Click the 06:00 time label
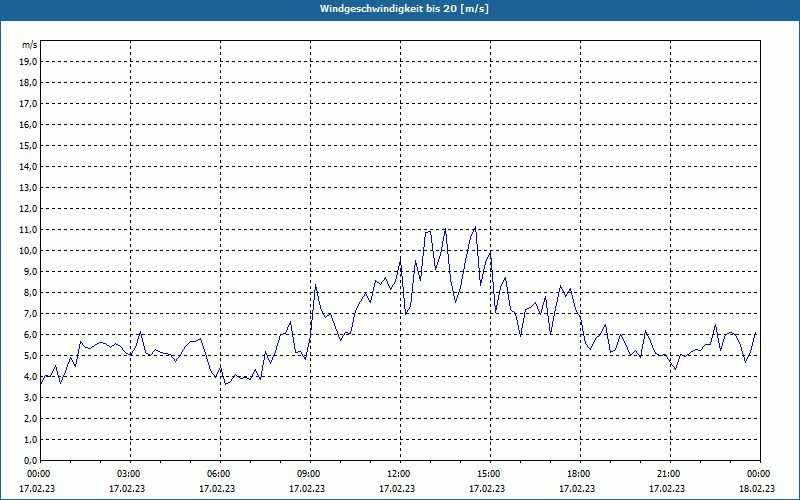Image resolution: width=800 pixels, height=500 pixels. point(220,474)
